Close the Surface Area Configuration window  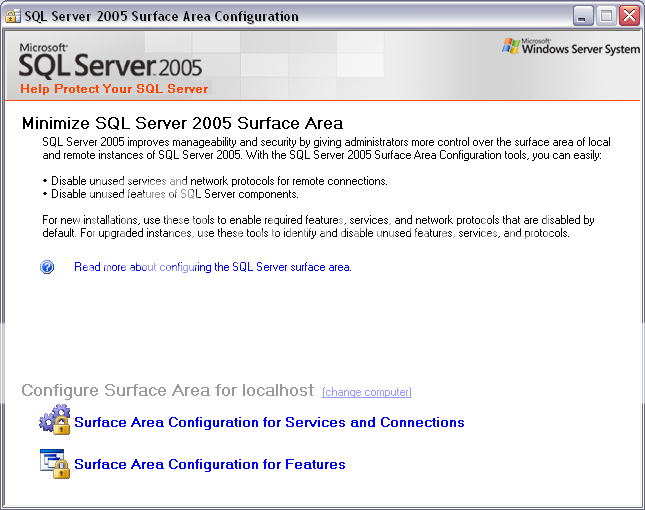[x=629, y=16]
